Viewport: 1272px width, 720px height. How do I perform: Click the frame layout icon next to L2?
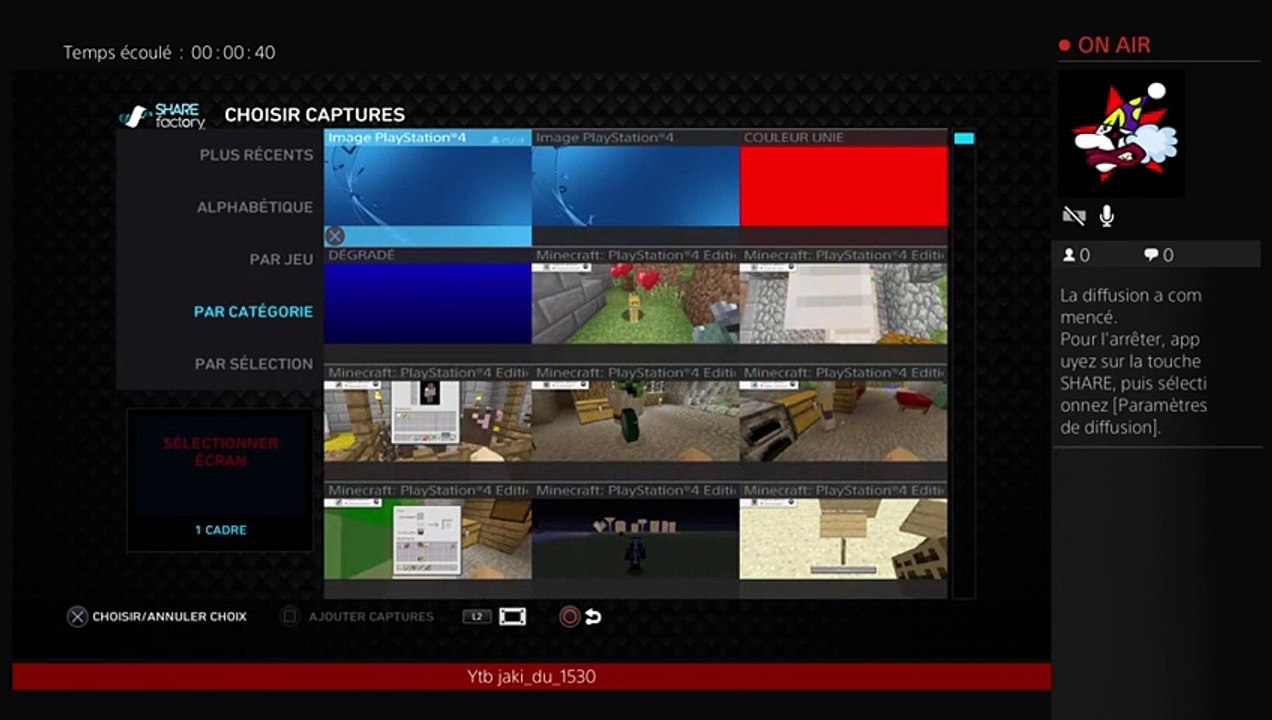[512, 617]
